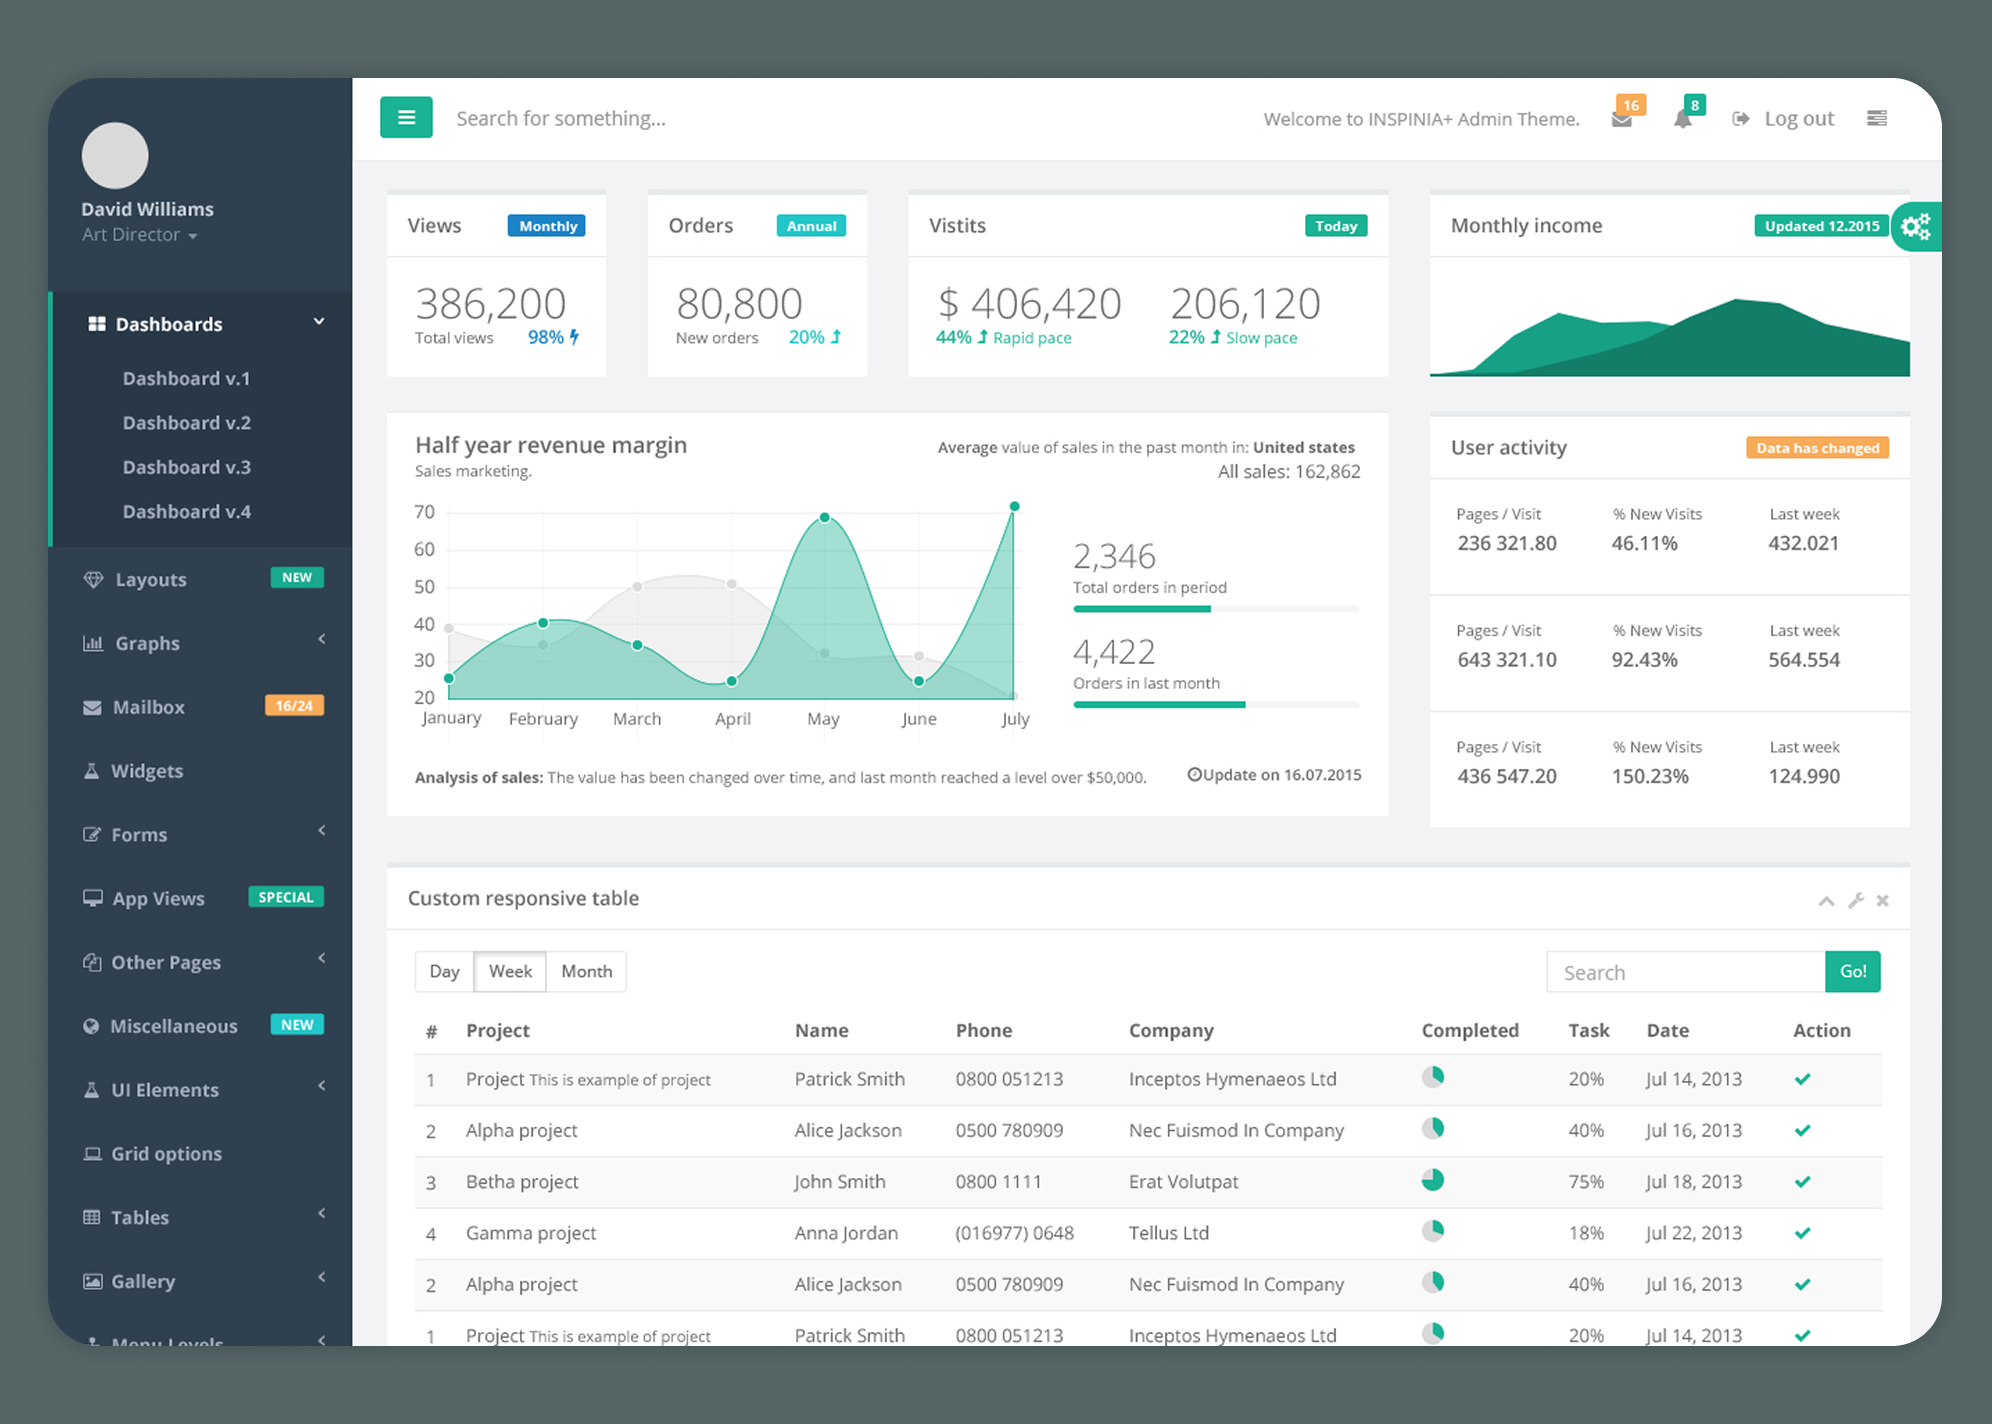Open the Mailbox menu item
Screen dimensions: 1992x1424
[x=149, y=707]
